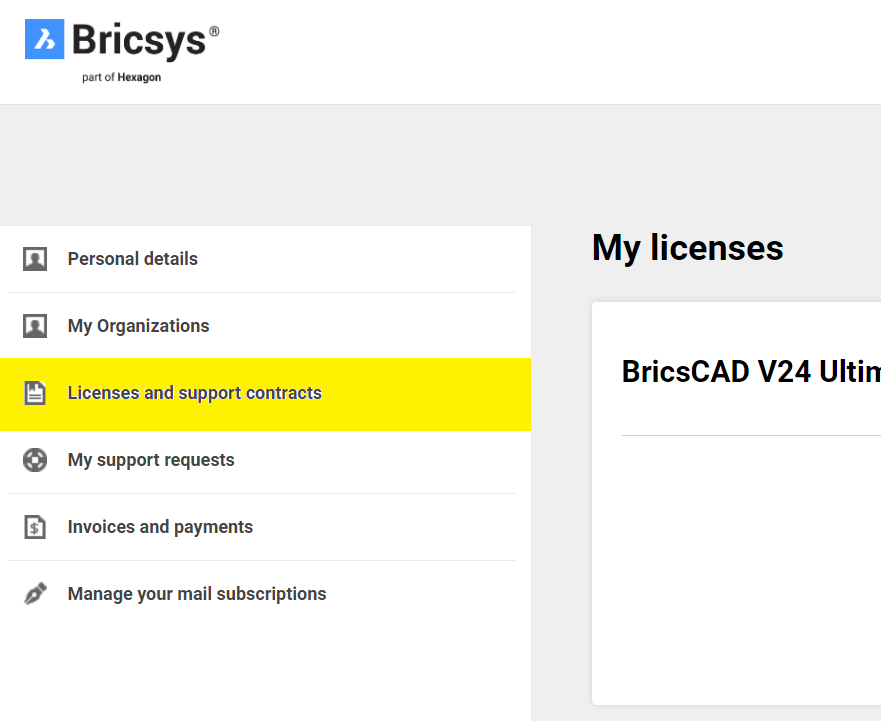Click the My Organizations portrait icon

point(35,326)
